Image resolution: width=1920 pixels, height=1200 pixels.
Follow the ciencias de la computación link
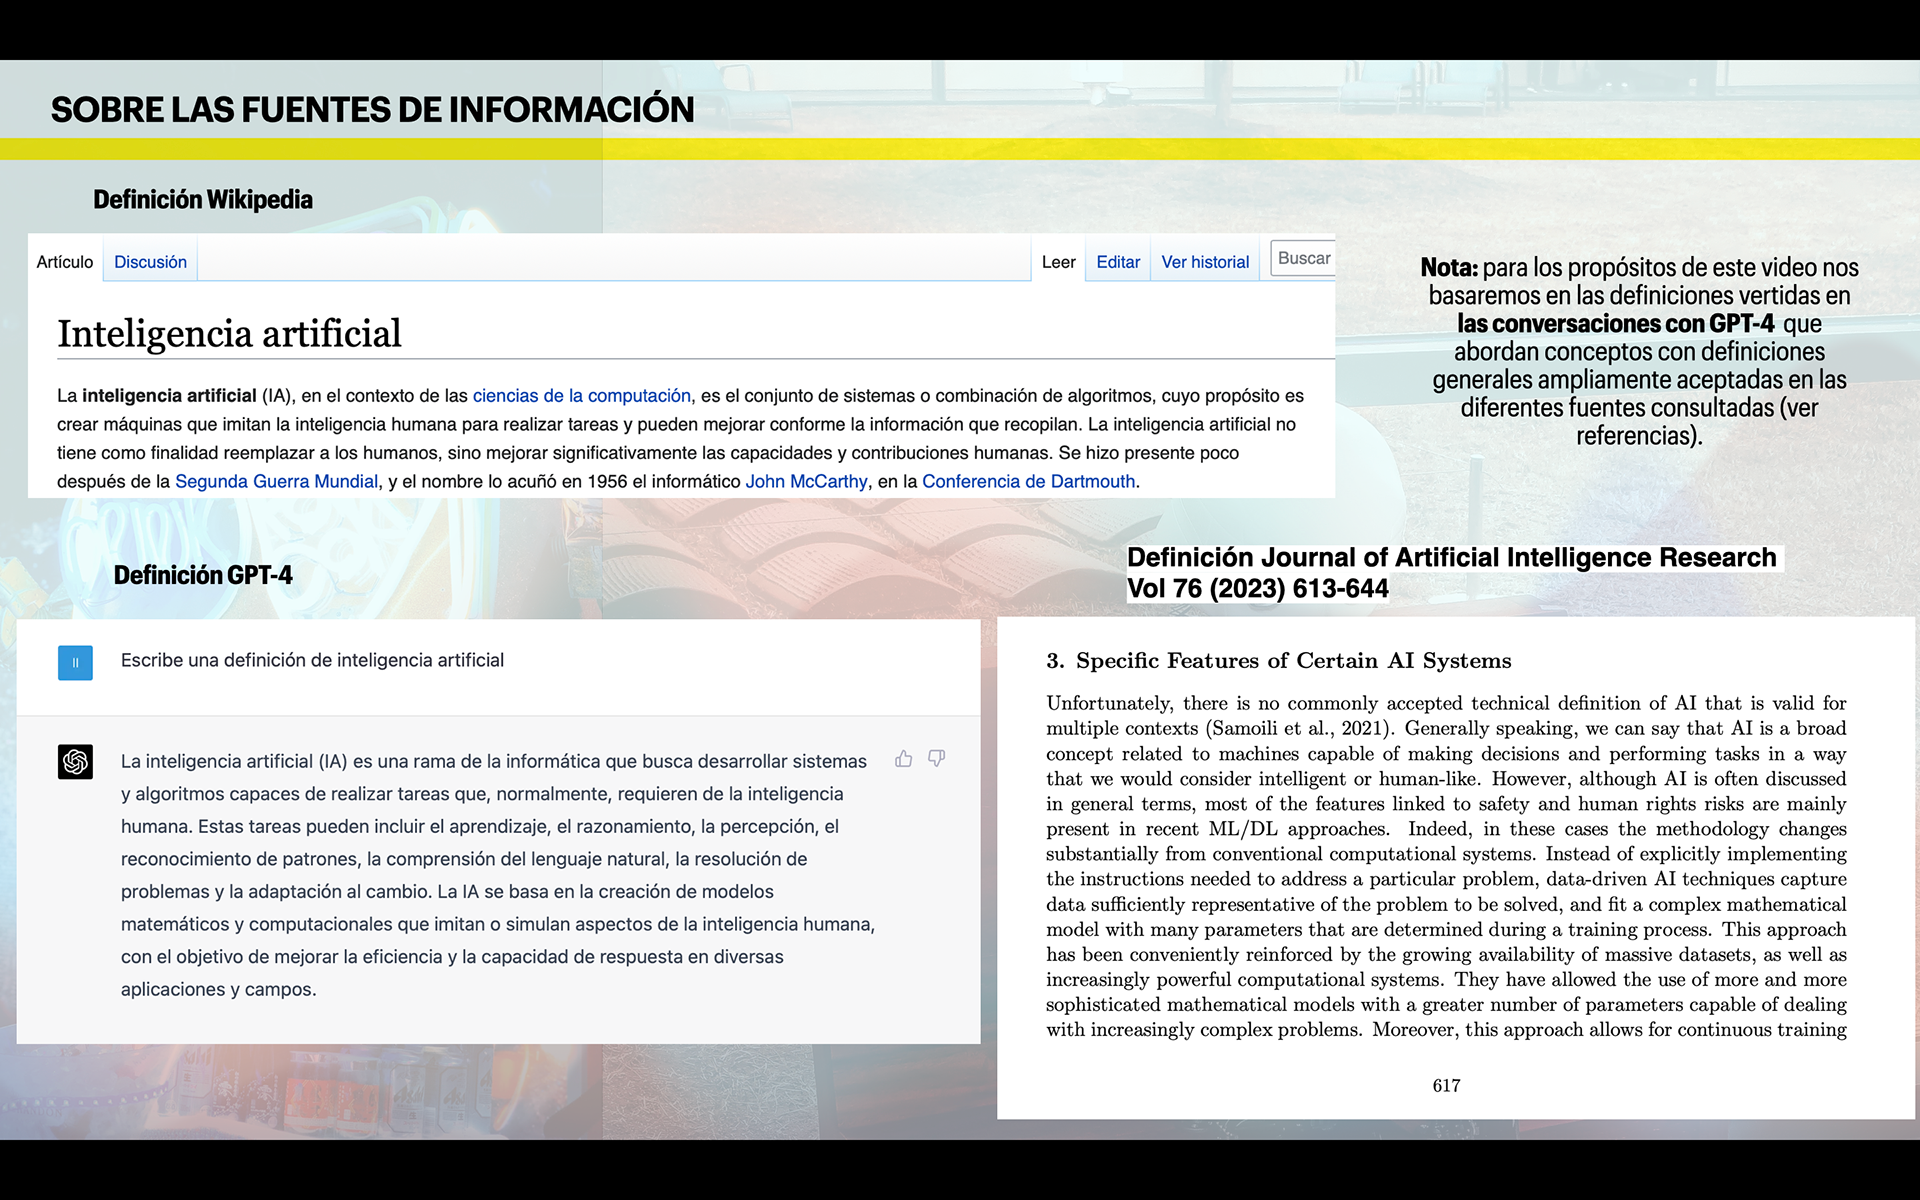click(x=582, y=396)
